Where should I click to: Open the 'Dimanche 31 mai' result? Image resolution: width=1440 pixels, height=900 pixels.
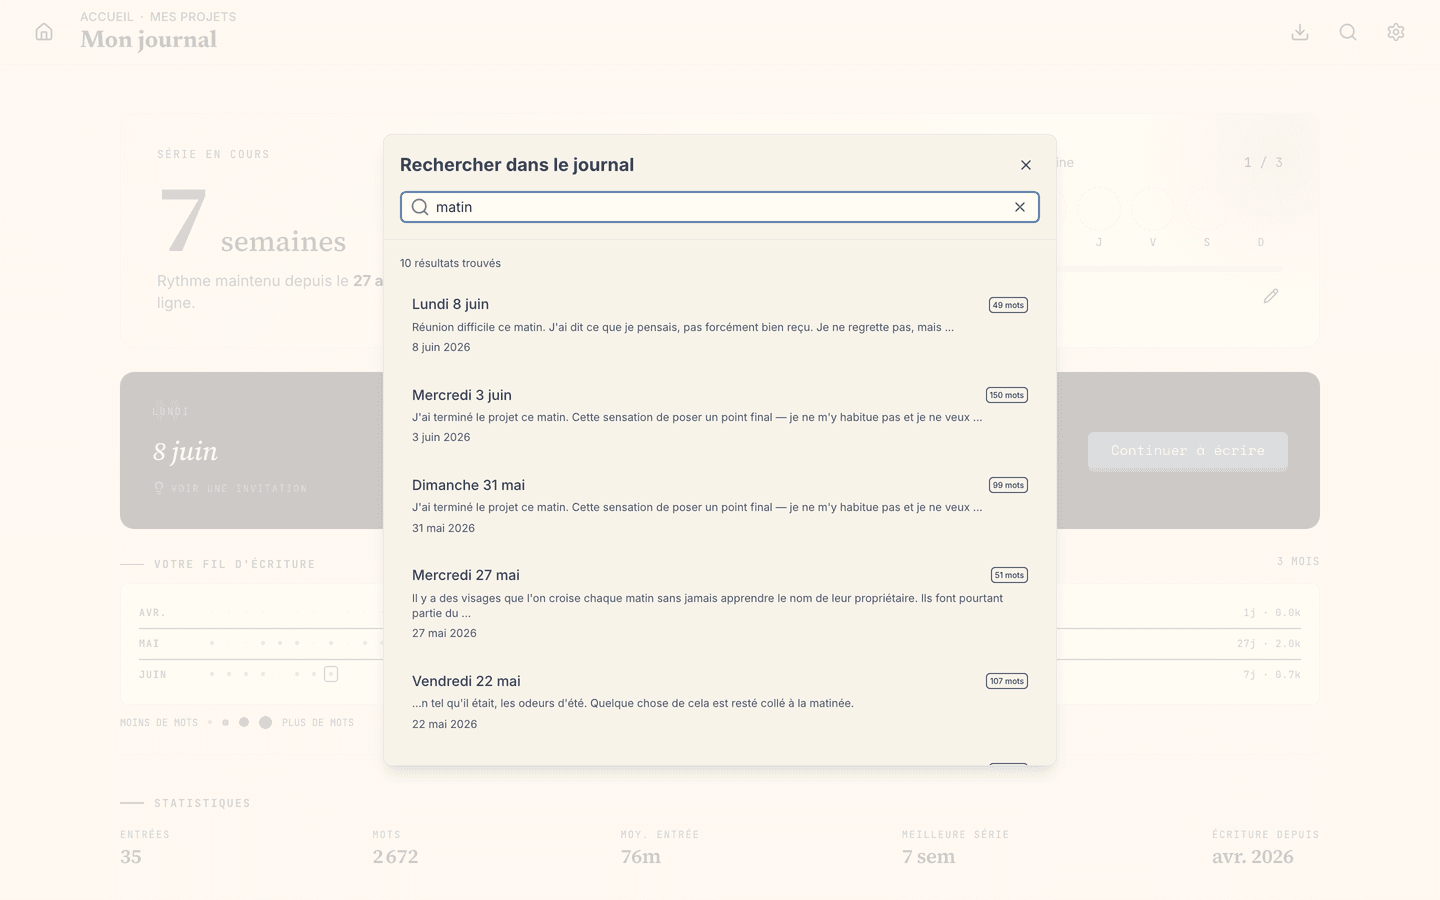[x=720, y=505]
